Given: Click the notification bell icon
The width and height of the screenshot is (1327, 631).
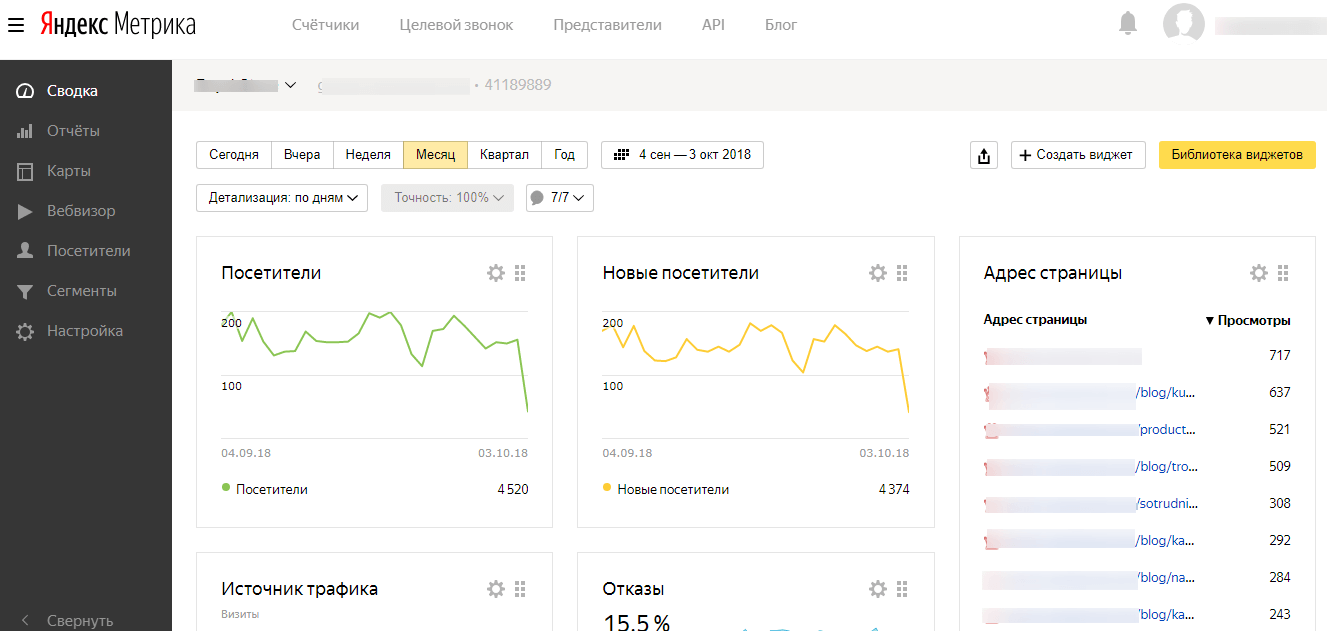Looking at the screenshot, I should tap(1127, 24).
